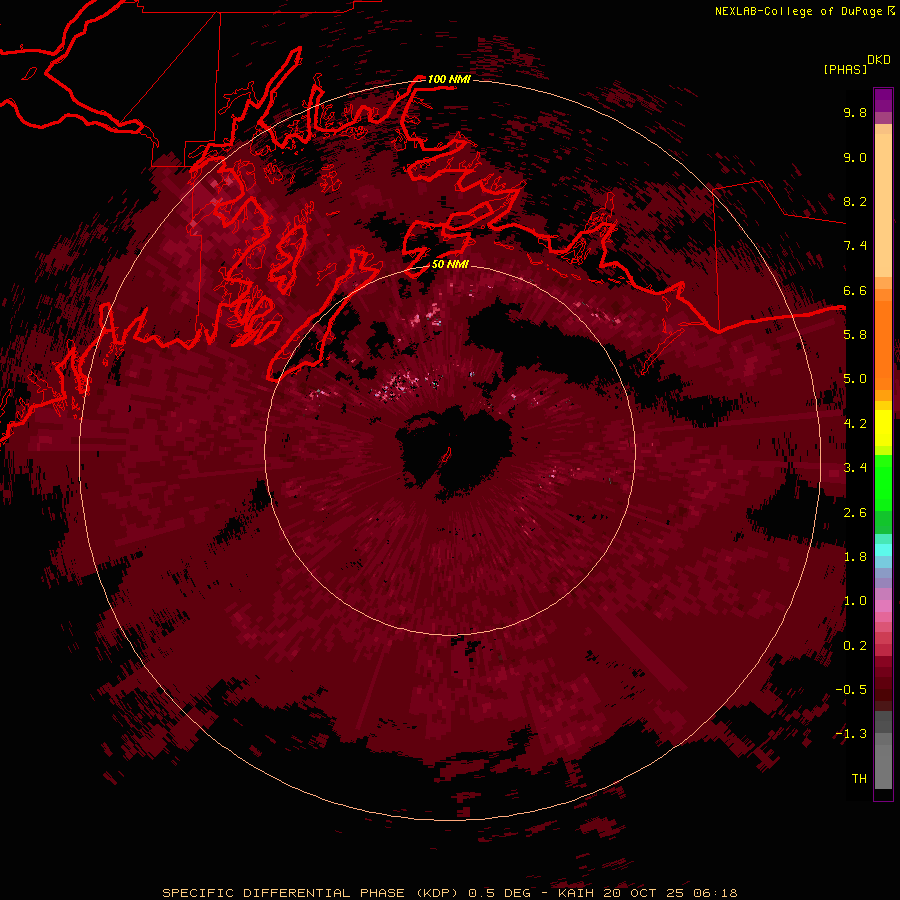Click the cyan color band of the scale
Image resolution: width=900 pixels, height=900 pixels.
883,549
